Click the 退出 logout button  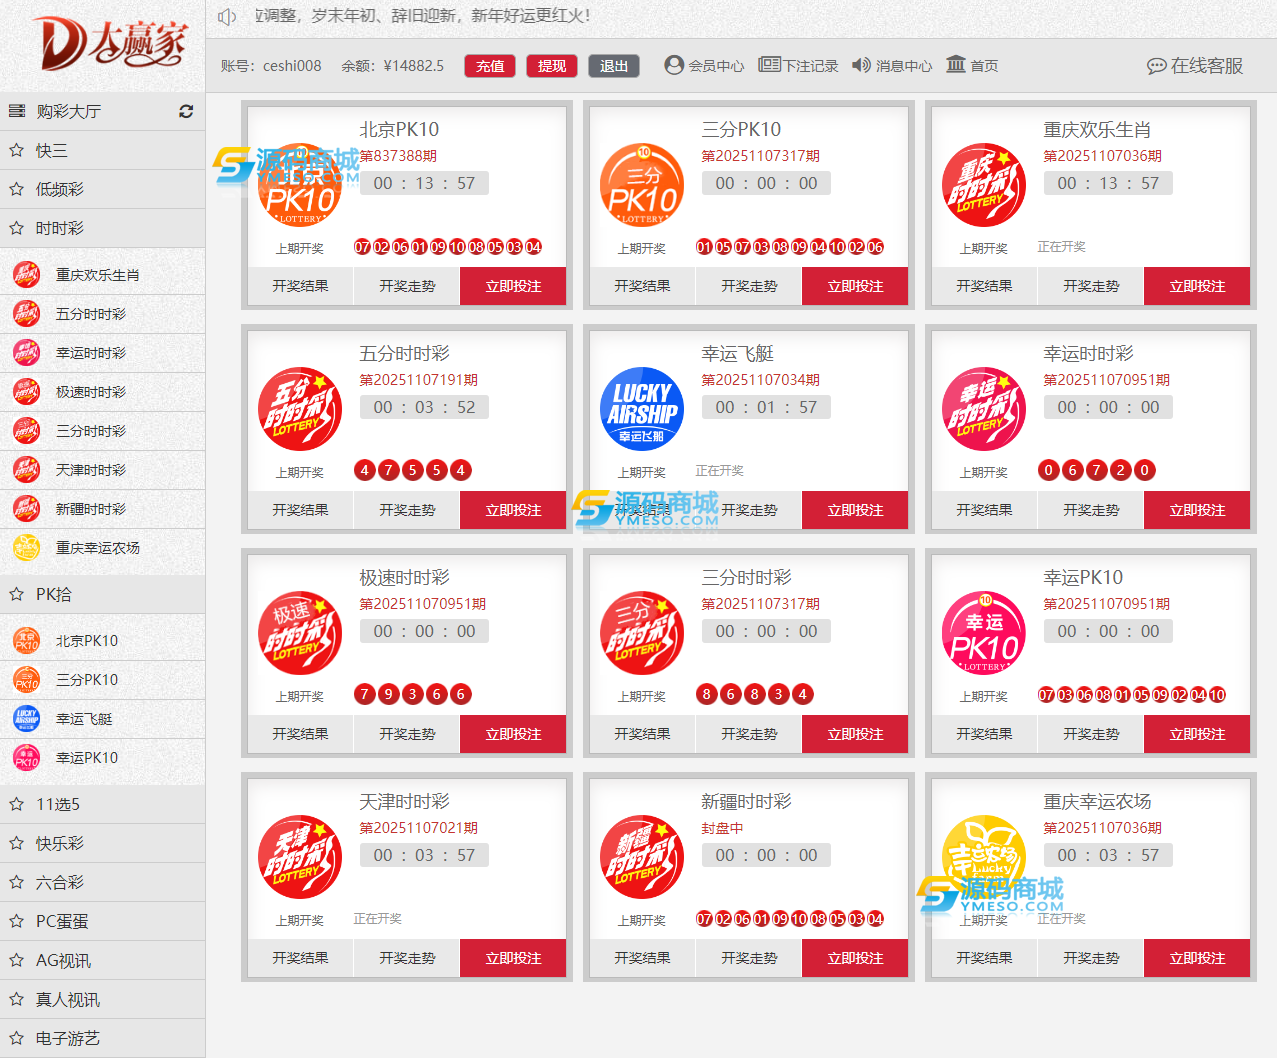coord(613,66)
